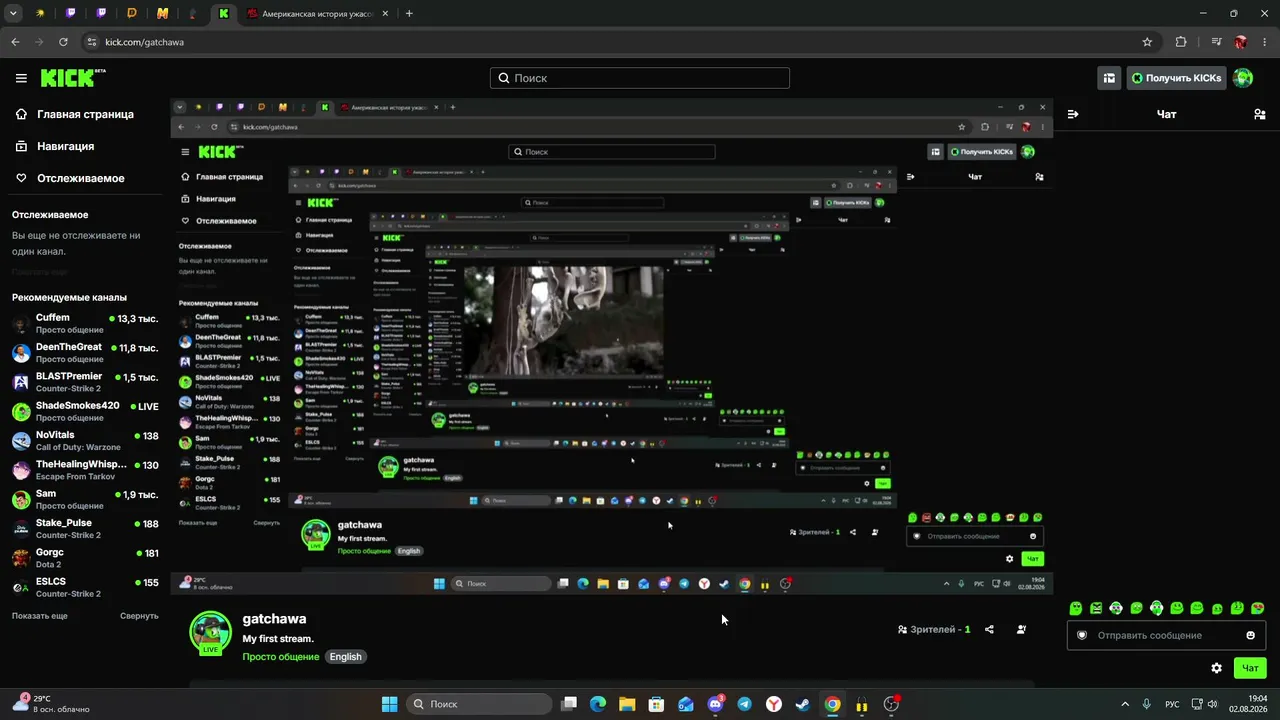Show hidden system tray icons
Screen dimensions: 1280x720
pos(1125,704)
